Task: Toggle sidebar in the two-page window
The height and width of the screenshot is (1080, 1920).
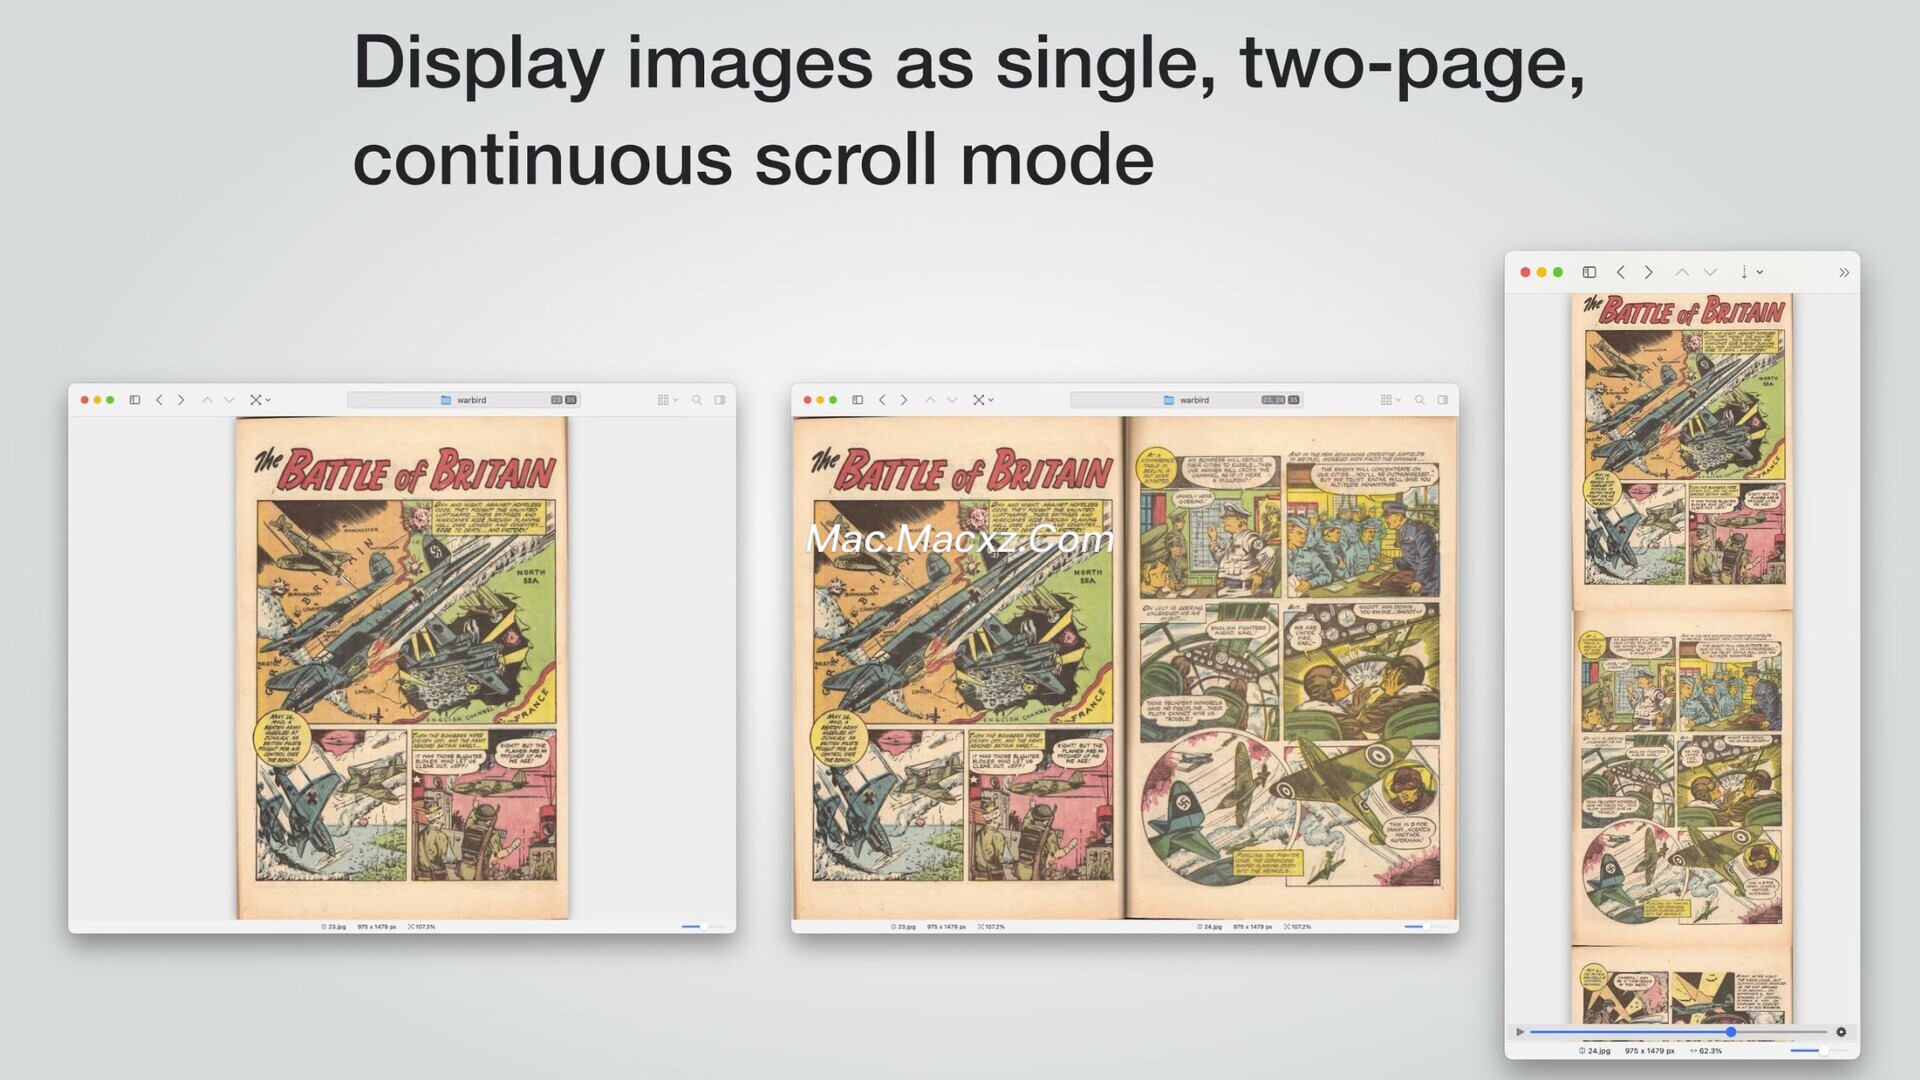Action: click(858, 400)
